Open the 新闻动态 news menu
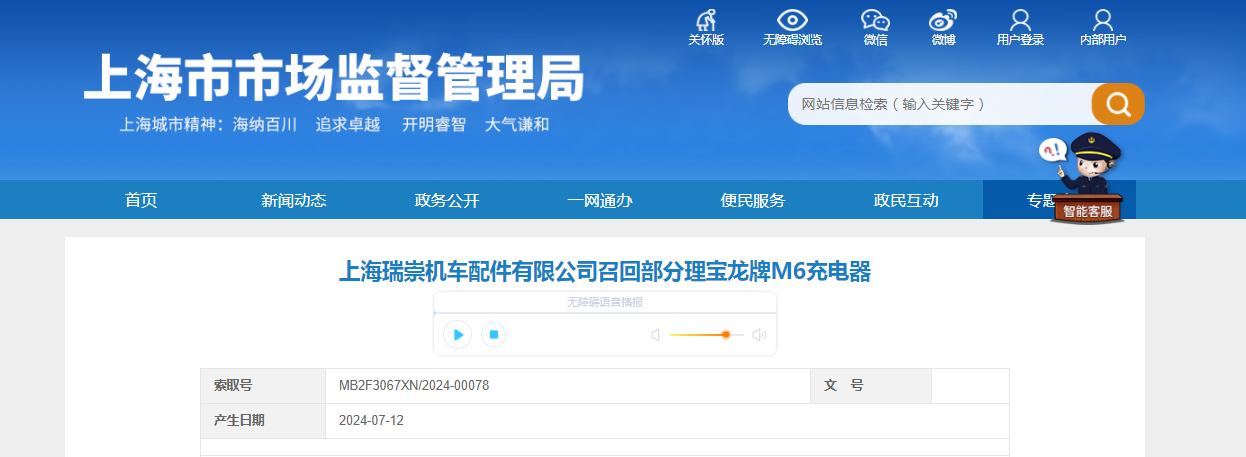This screenshot has height=457, width=1246. click(x=294, y=200)
